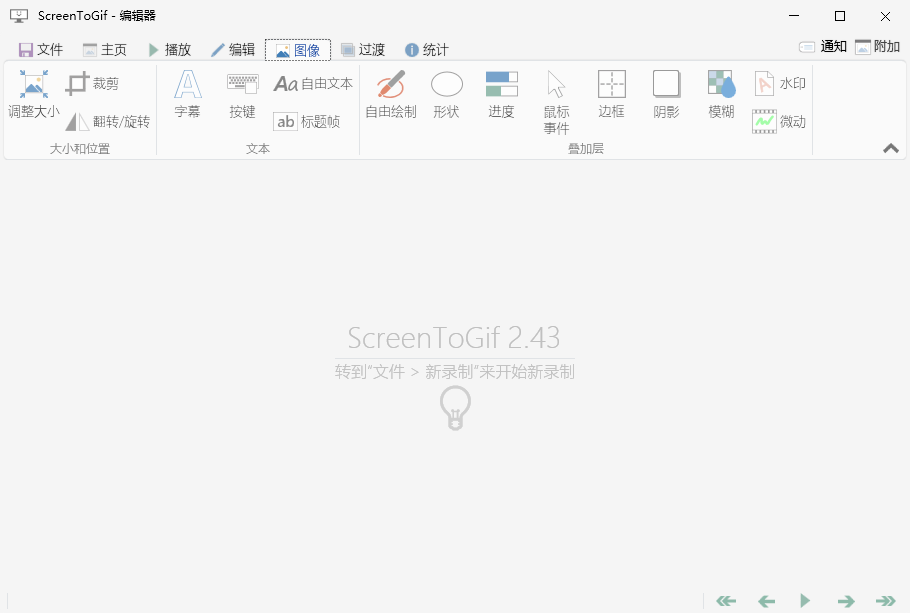Open the 进度 (Progress) overlay tool
The image size is (910, 613).
pos(501,97)
